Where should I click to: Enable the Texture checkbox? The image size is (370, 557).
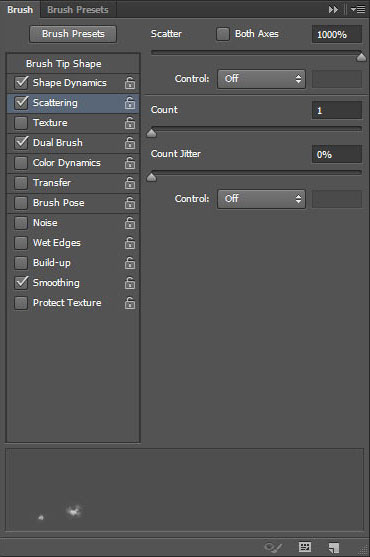[x=21, y=123]
